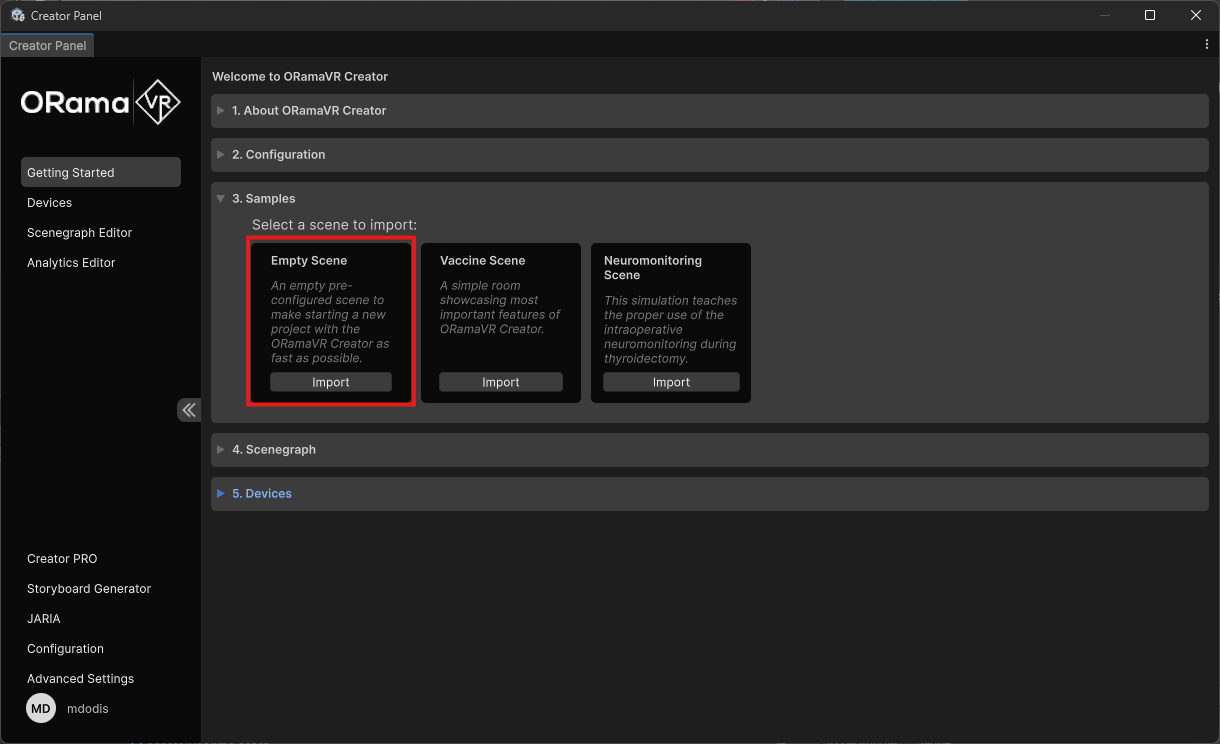The image size is (1220, 744).
Task: Click the 'Welcome to ORamaVR Creator' heading
Action: 300,76
